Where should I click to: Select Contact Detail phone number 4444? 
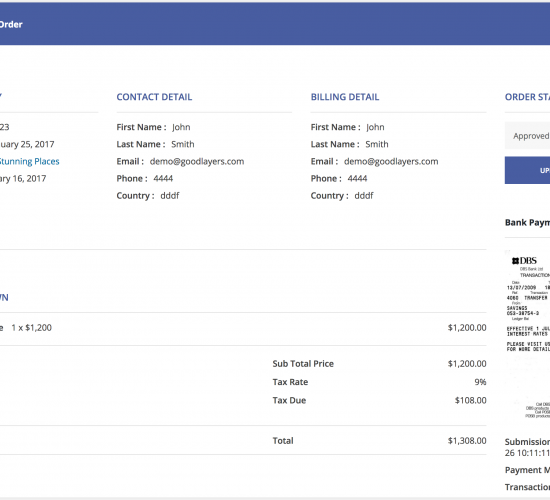(x=163, y=179)
